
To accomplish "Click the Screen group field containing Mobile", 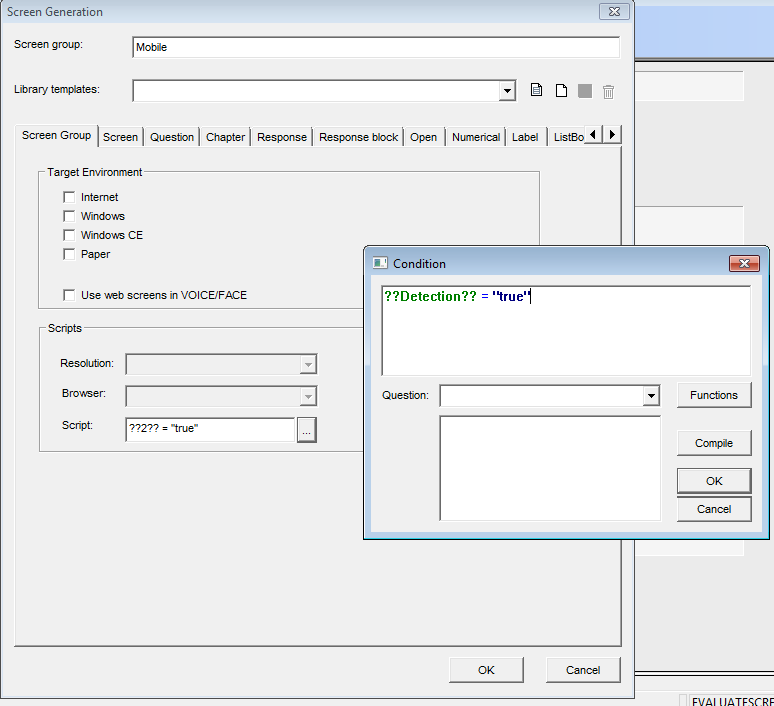I will (376, 47).
